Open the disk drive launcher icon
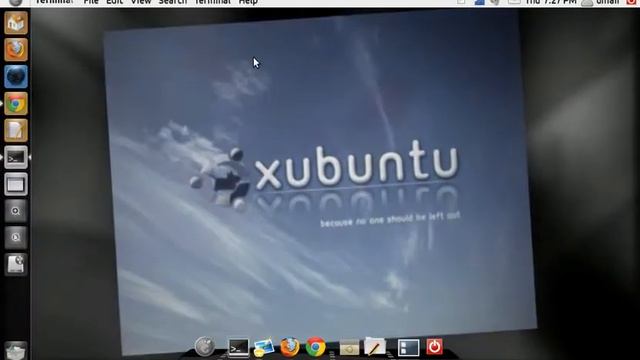The image size is (640, 360). tap(16, 264)
